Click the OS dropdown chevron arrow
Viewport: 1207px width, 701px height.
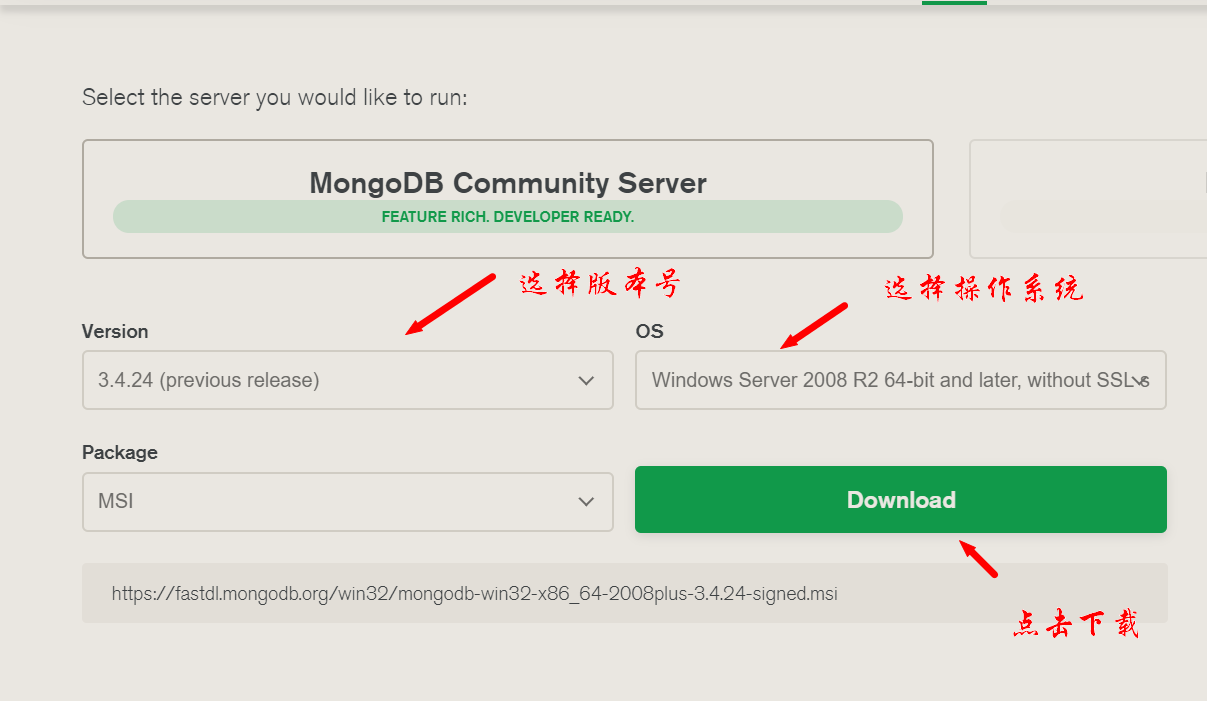1139,381
